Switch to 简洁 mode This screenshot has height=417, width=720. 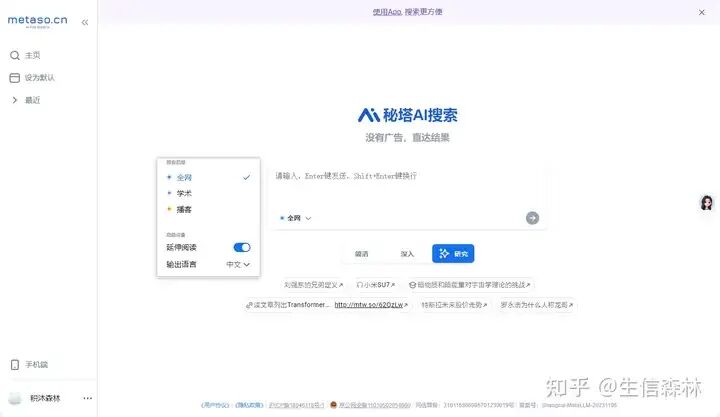tap(362, 254)
